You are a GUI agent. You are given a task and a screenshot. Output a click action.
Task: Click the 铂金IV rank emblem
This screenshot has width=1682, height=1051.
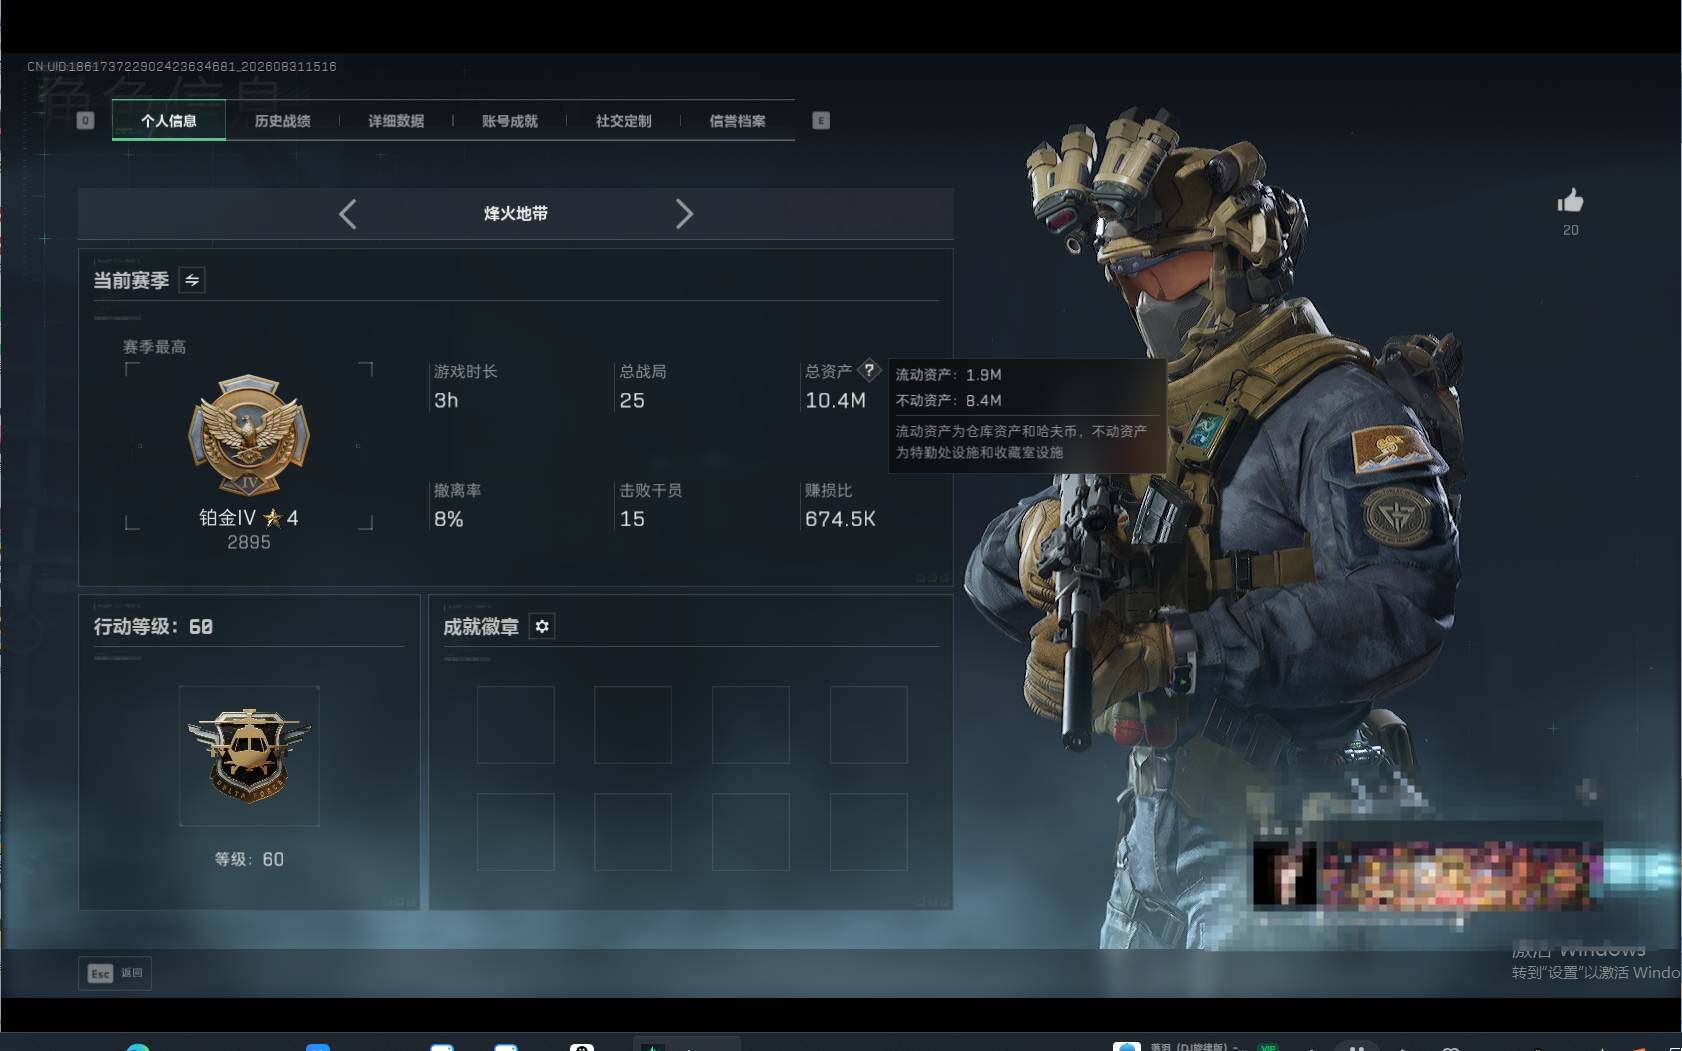click(x=249, y=435)
